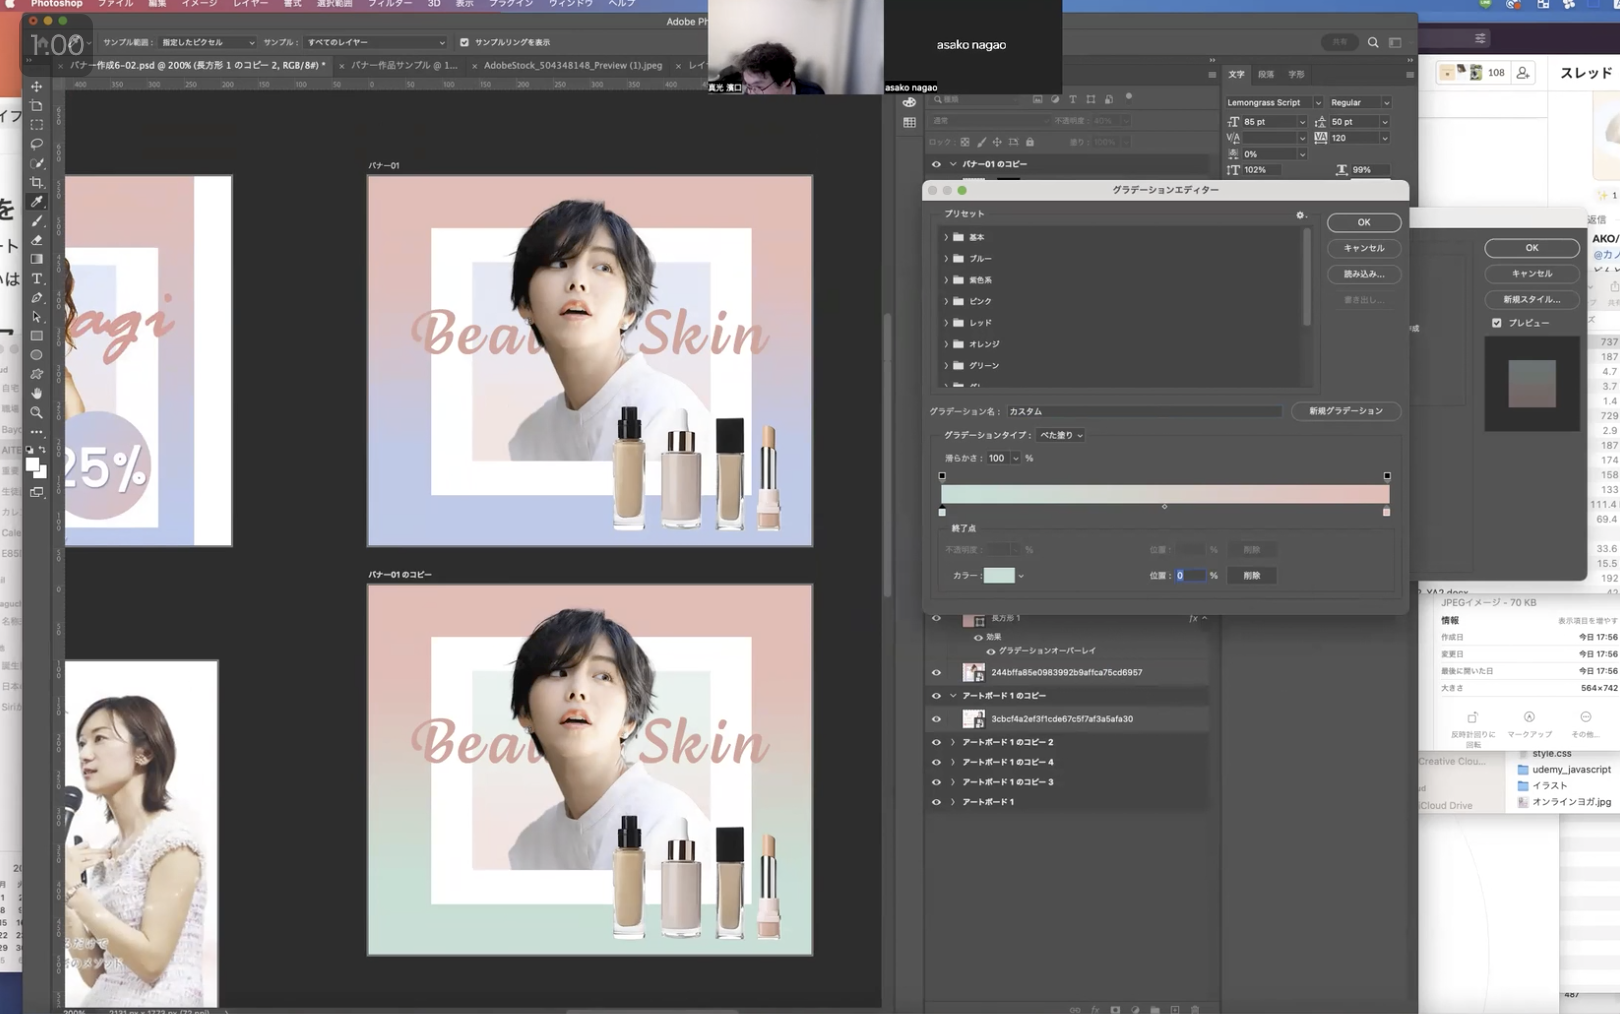Hide the グラデーションオーバーレイ effect
The image size is (1620, 1014).
tap(990, 651)
